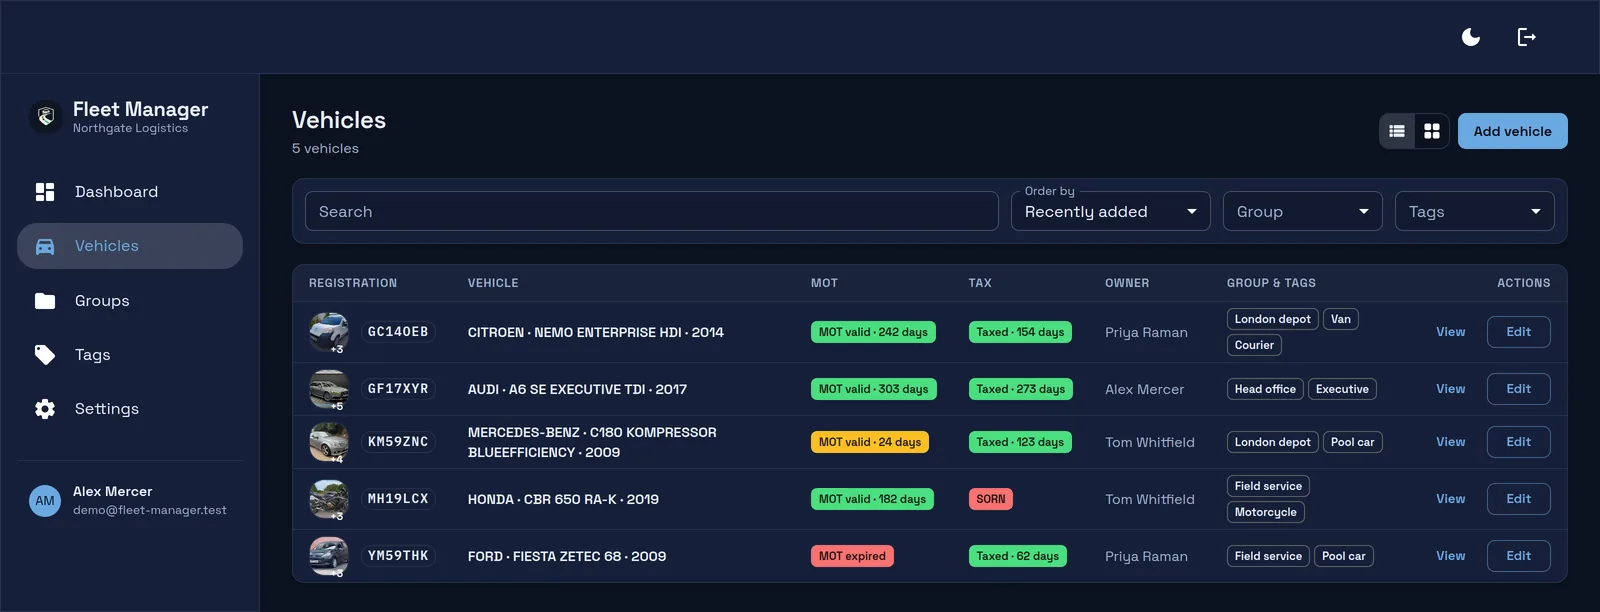Edit the GF17XYR Audi vehicle
This screenshot has height=612, width=1600.
tap(1519, 389)
